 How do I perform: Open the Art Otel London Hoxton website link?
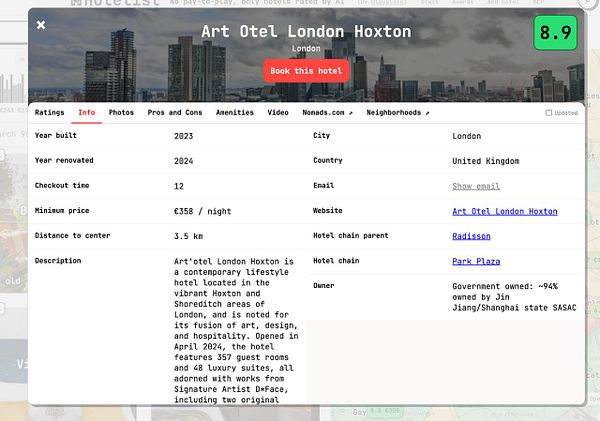[505, 211]
